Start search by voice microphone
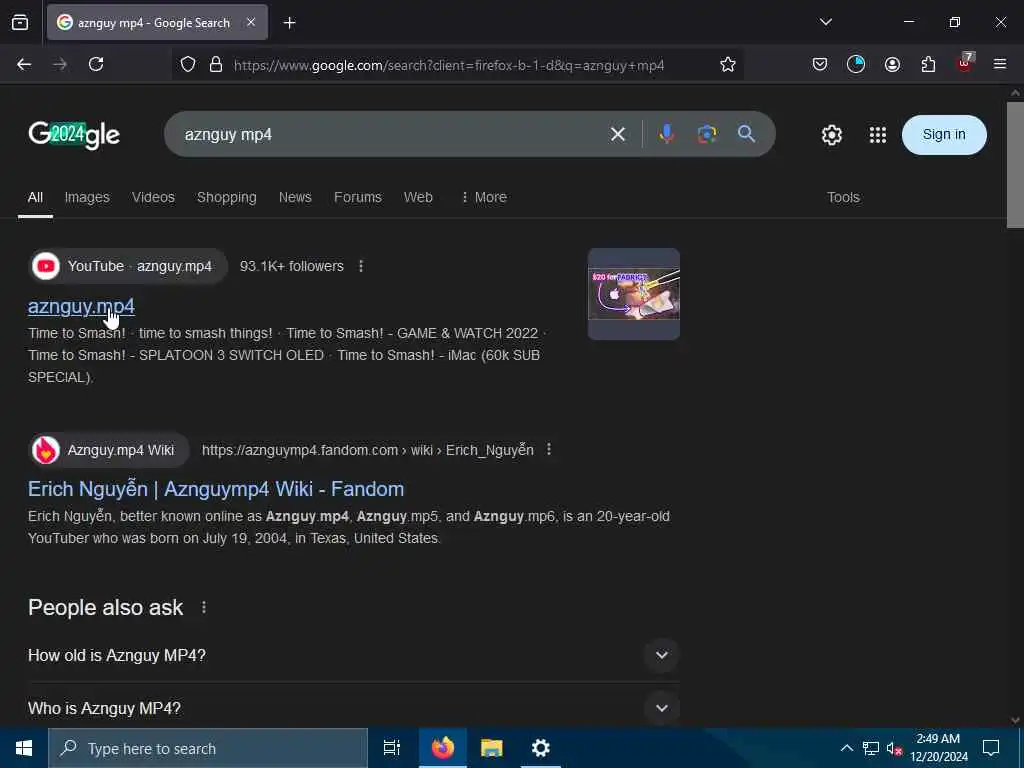Image resolution: width=1024 pixels, height=768 pixels. click(667, 135)
